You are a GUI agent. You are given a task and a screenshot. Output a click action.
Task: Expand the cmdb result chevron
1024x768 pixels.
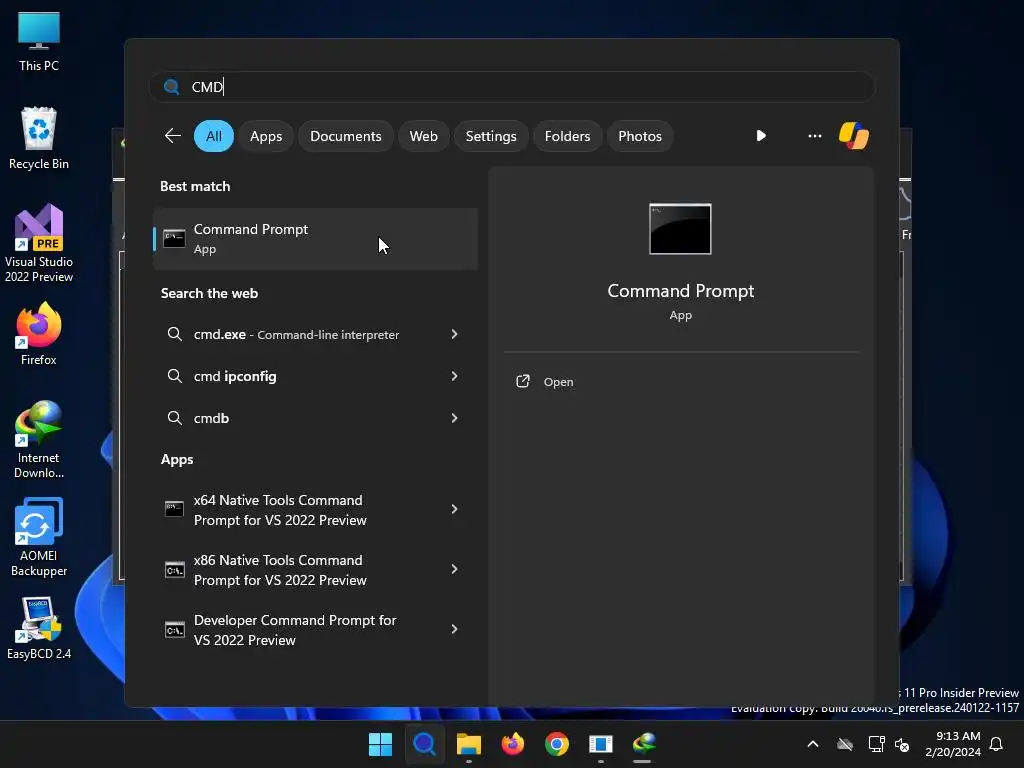455,417
